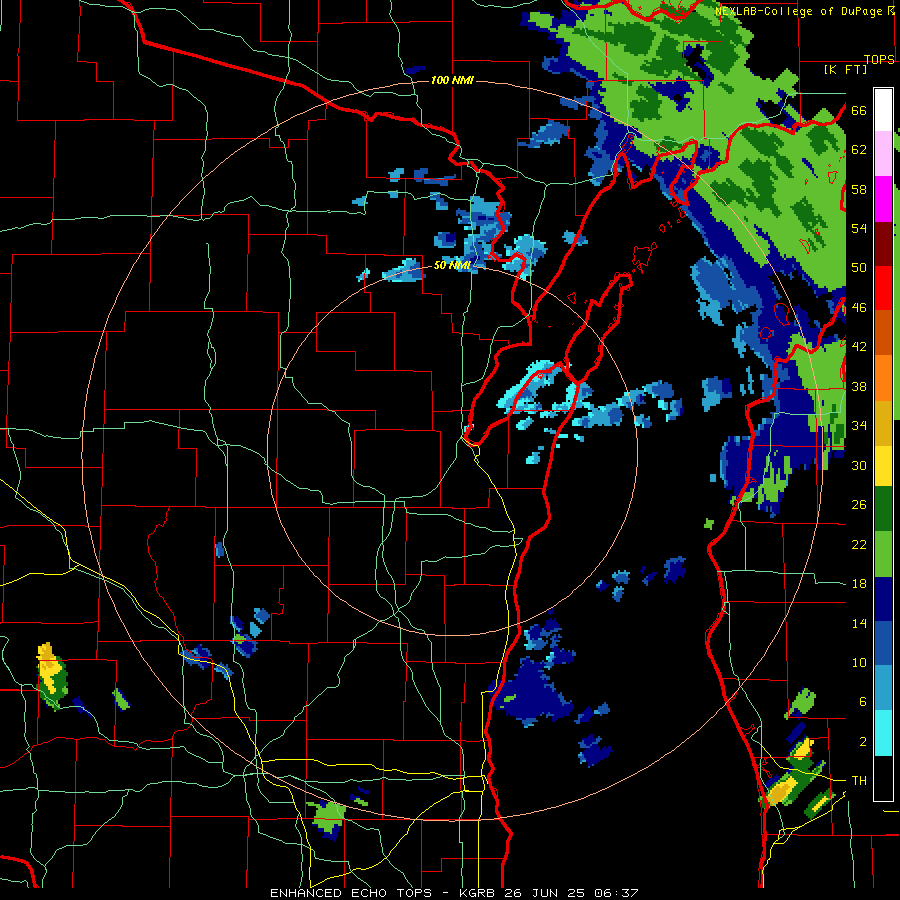Click the 'TH' threshold label
This screenshot has height=900, width=900.
pyautogui.click(x=859, y=781)
